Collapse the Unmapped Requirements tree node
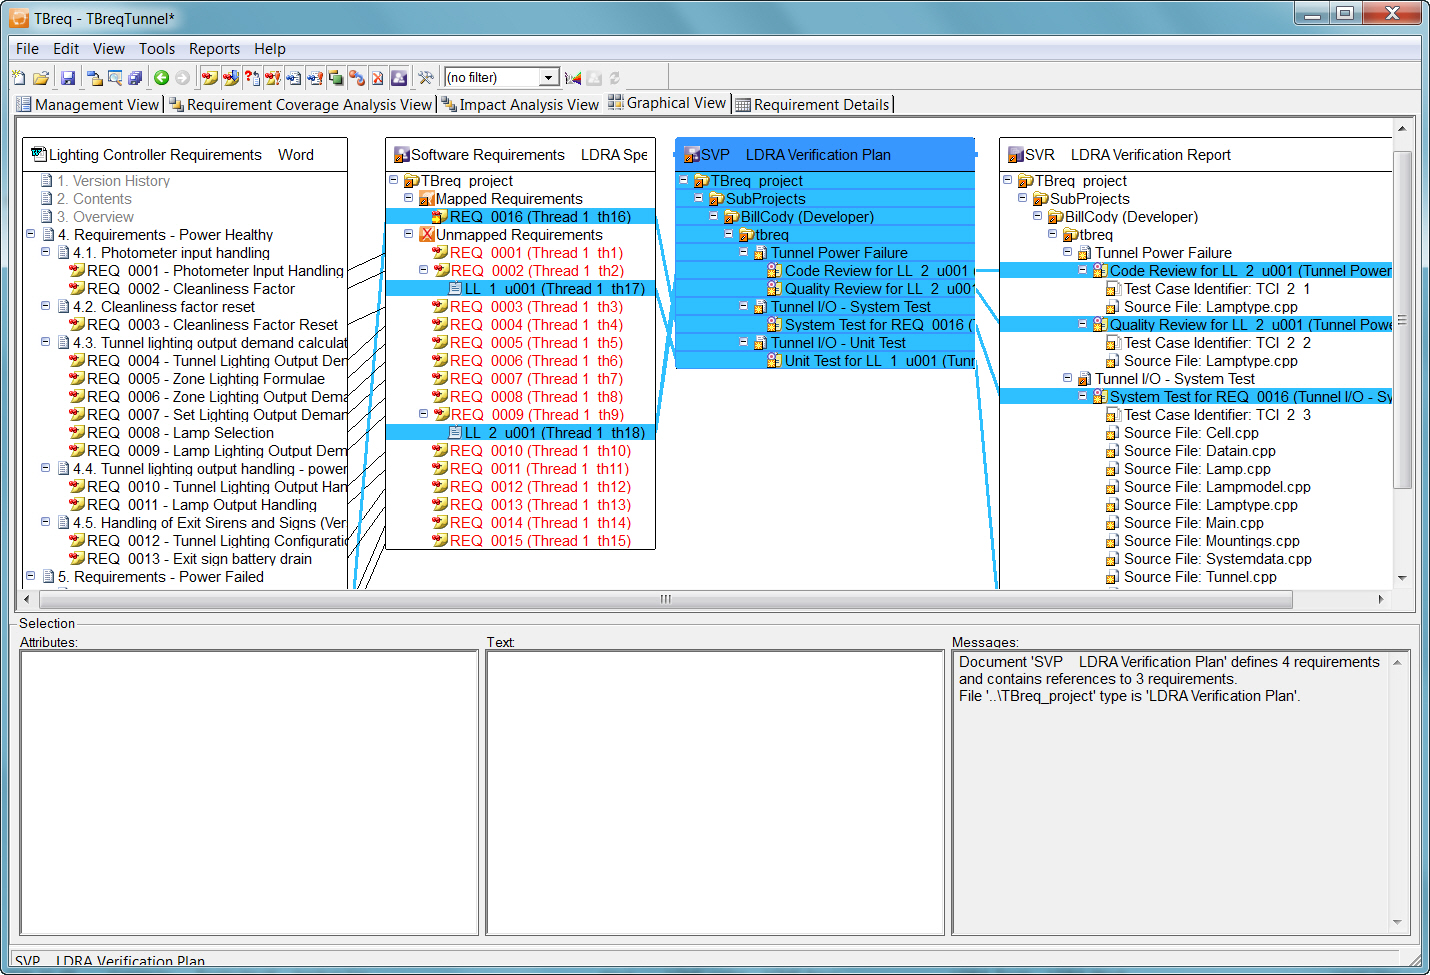1430x975 pixels. point(408,234)
